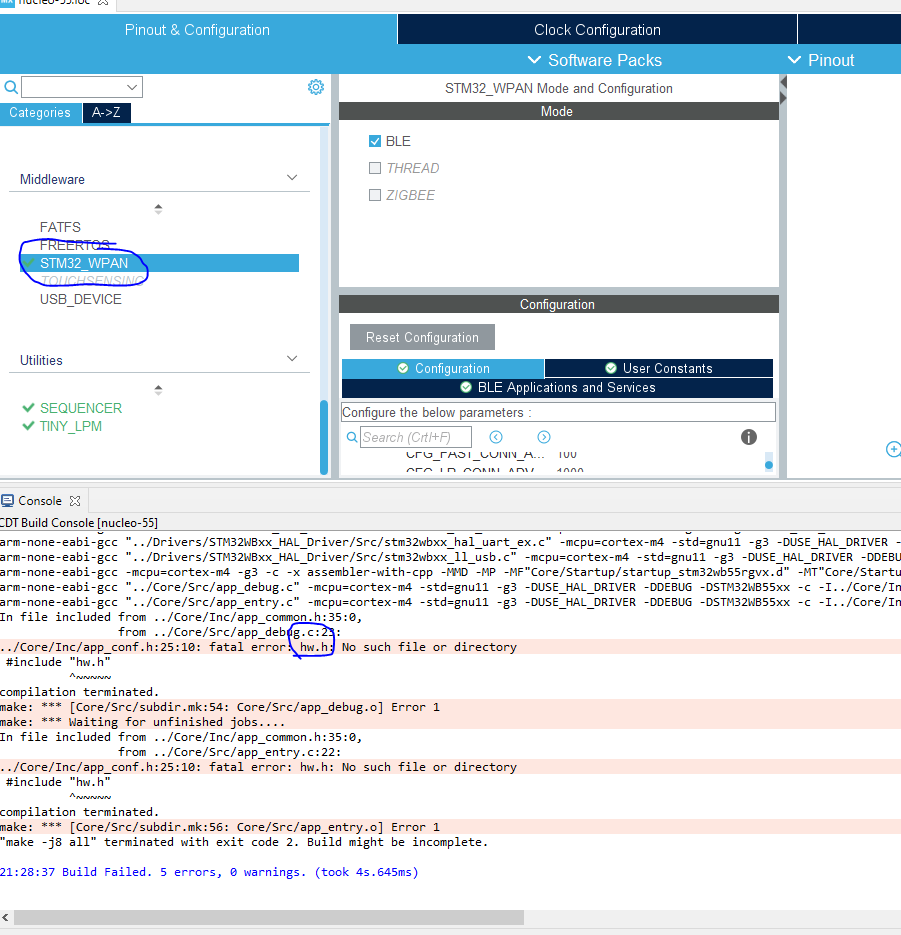
Task: Open the Configuration sub-tab
Action: 443,369
